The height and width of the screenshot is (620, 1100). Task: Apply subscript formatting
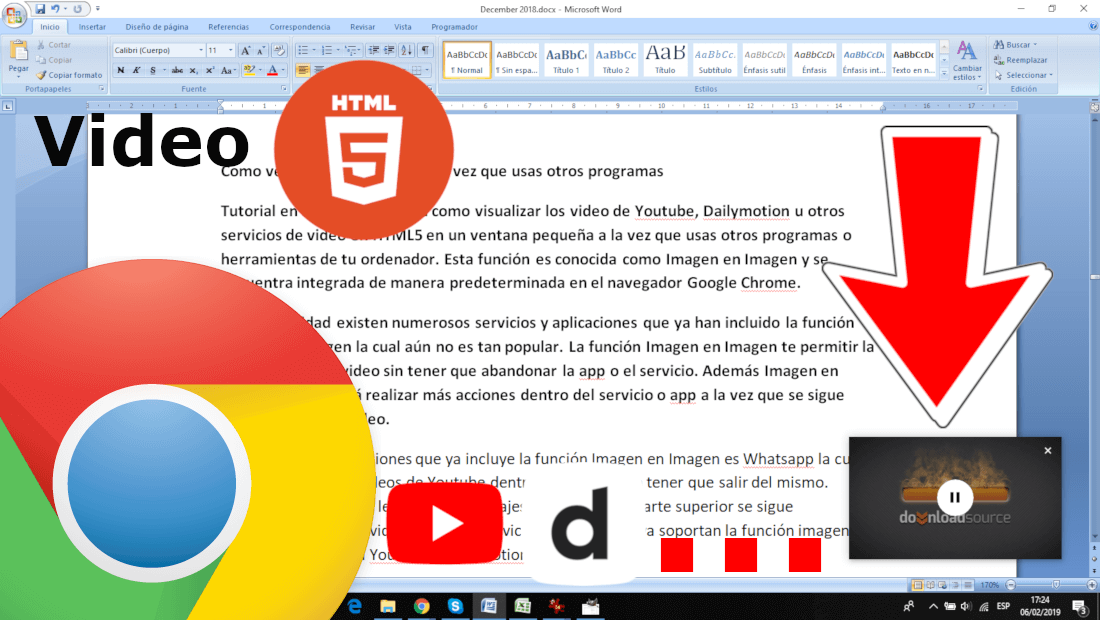[x=194, y=70]
